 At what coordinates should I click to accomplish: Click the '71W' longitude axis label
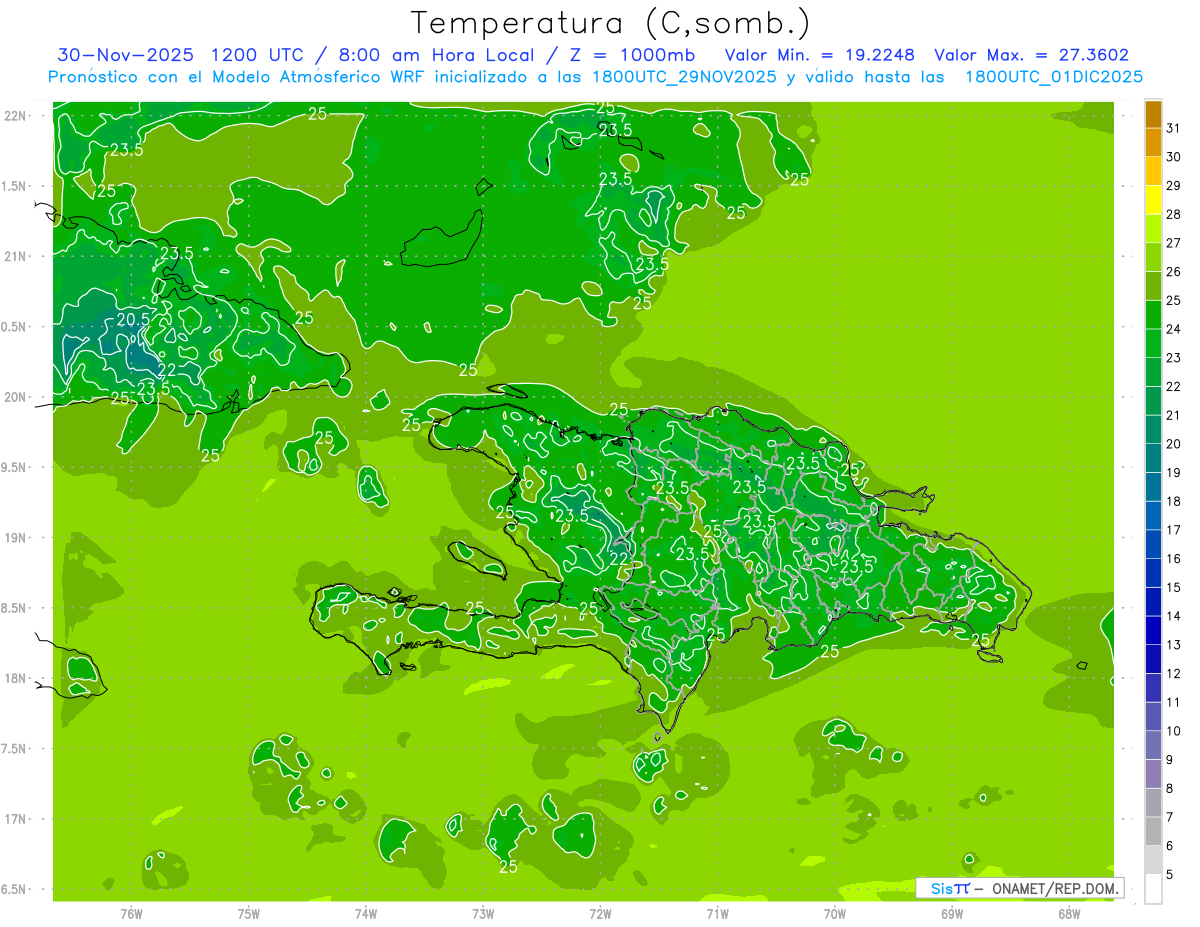(x=717, y=913)
